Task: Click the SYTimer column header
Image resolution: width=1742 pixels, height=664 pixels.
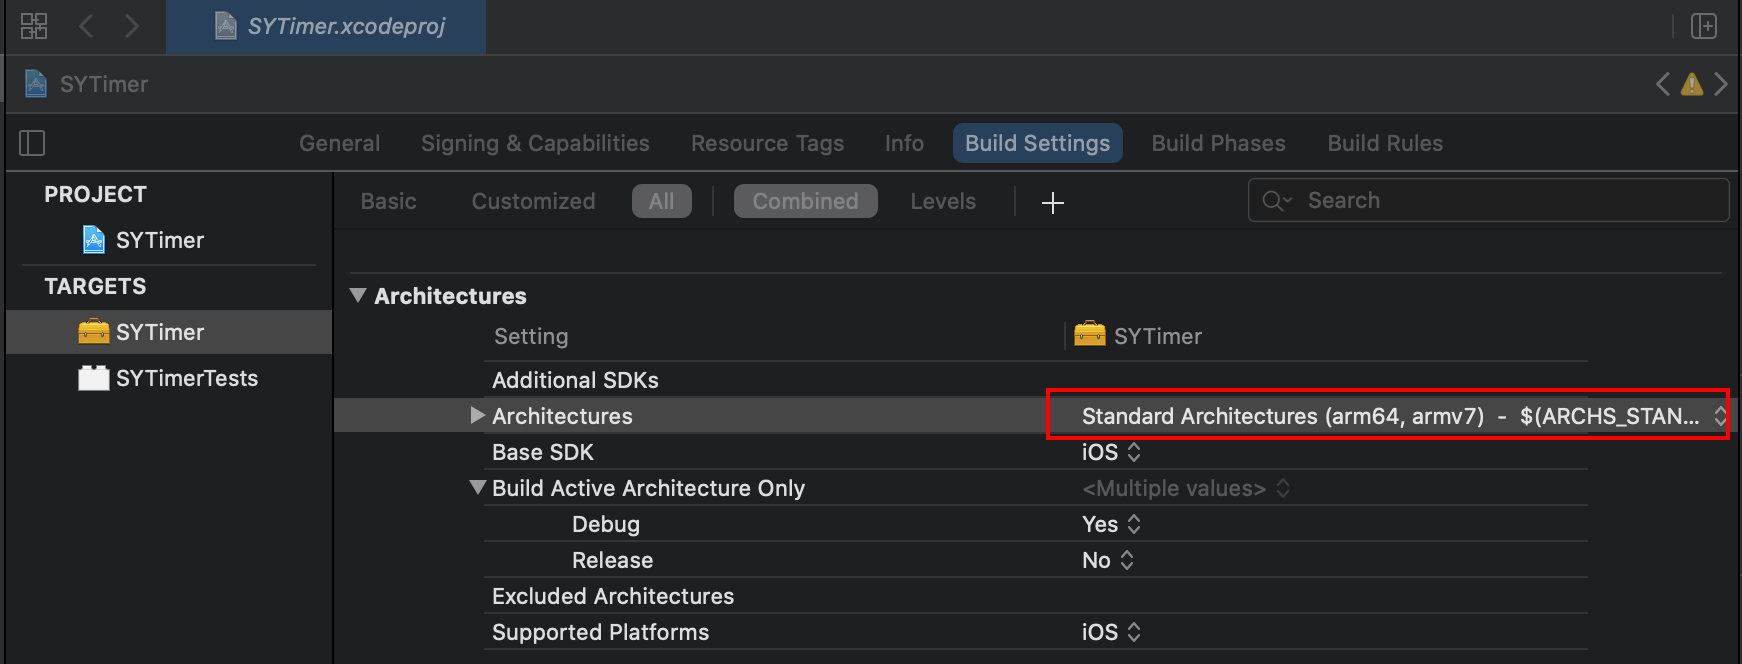Action: [1138, 336]
